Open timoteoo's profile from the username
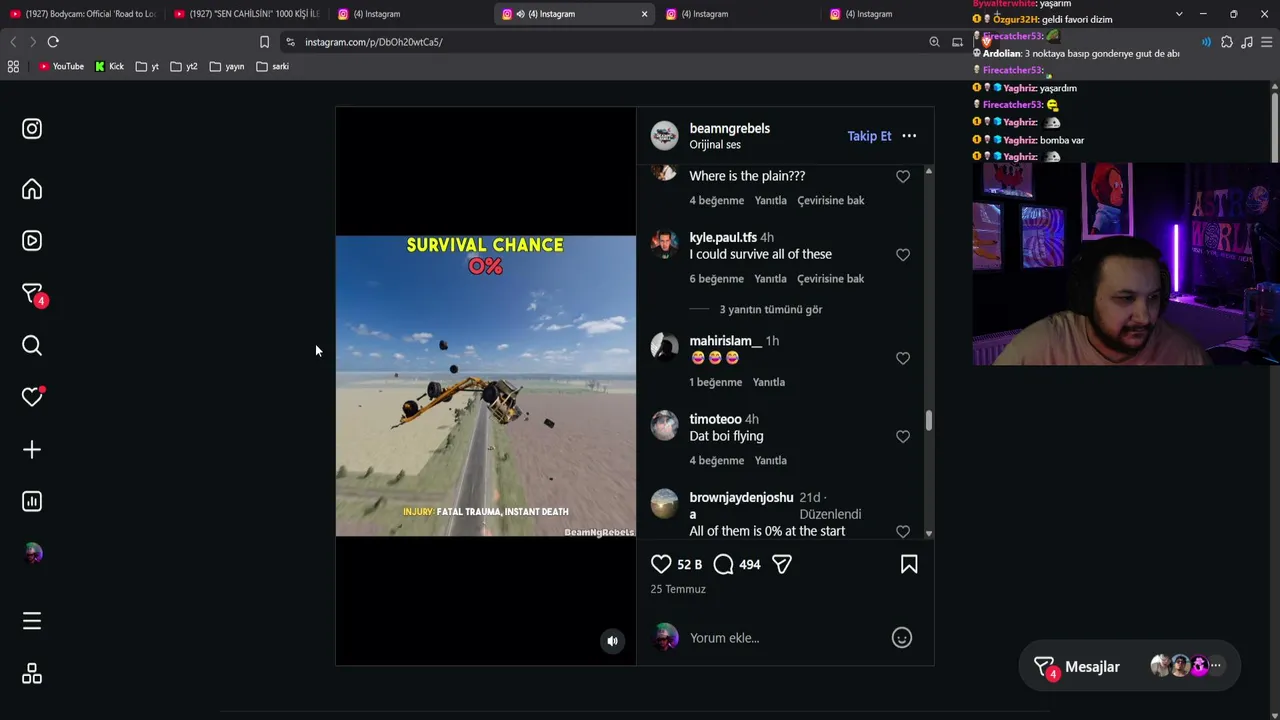Image resolution: width=1280 pixels, height=720 pixels. 715,419
